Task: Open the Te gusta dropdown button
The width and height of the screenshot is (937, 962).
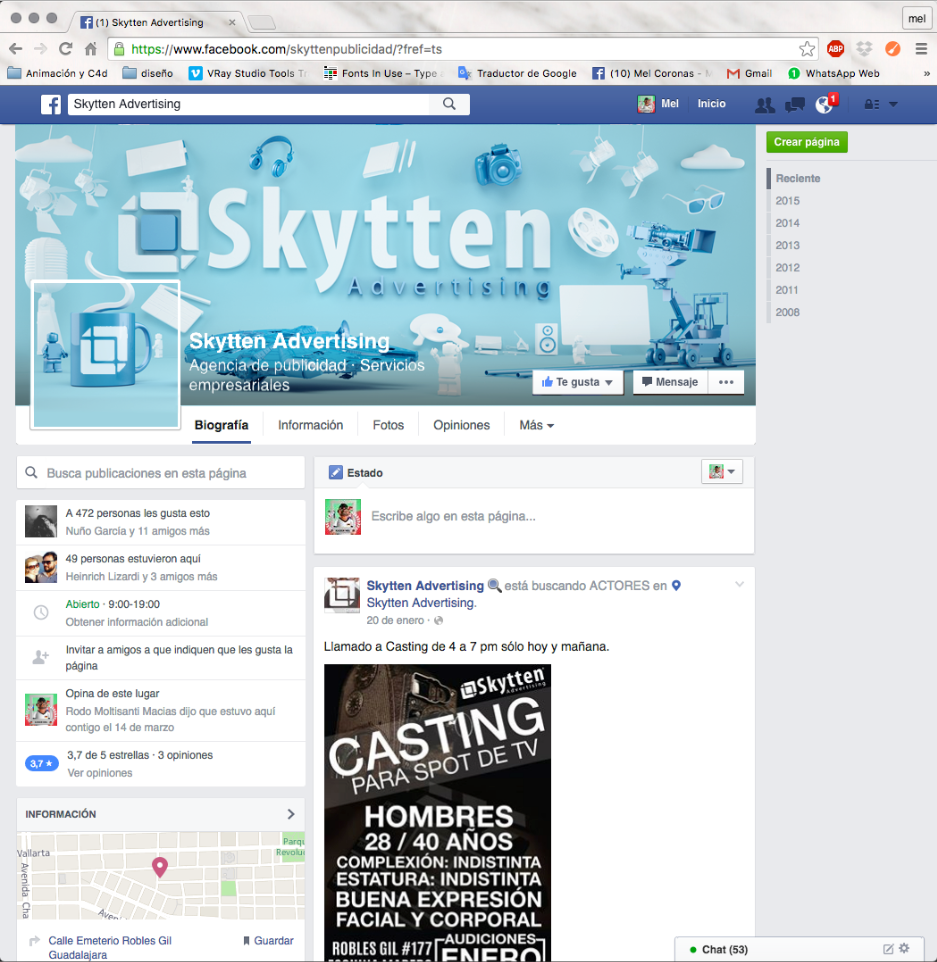Action: click(x=577, y=382)
